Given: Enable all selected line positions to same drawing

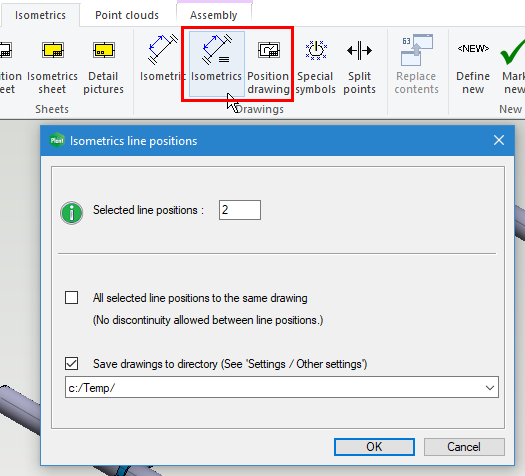Looking at the screenshot, I should (72, 298).
